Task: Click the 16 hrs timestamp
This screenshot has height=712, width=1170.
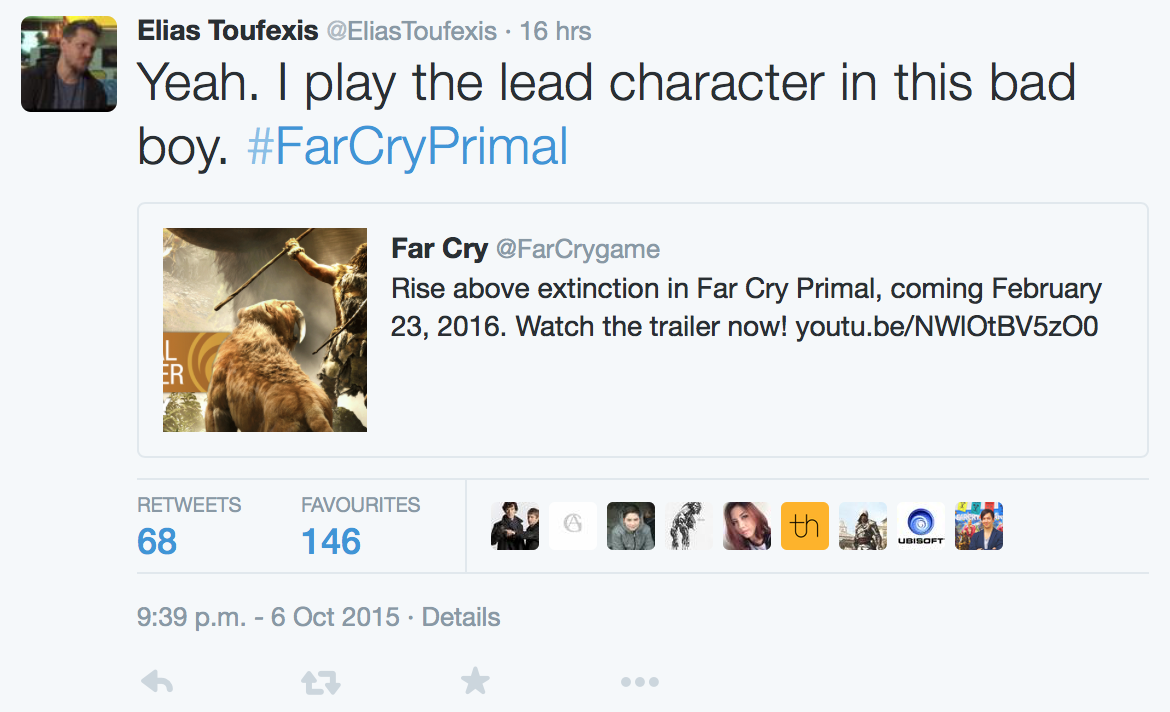Action: coord(556,31)
